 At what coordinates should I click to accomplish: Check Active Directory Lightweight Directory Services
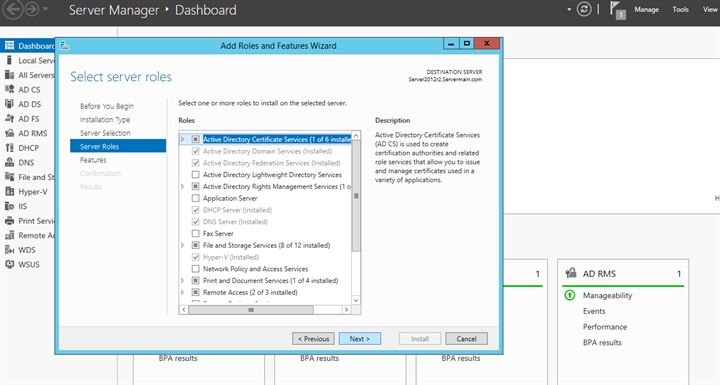coord(196,175)
